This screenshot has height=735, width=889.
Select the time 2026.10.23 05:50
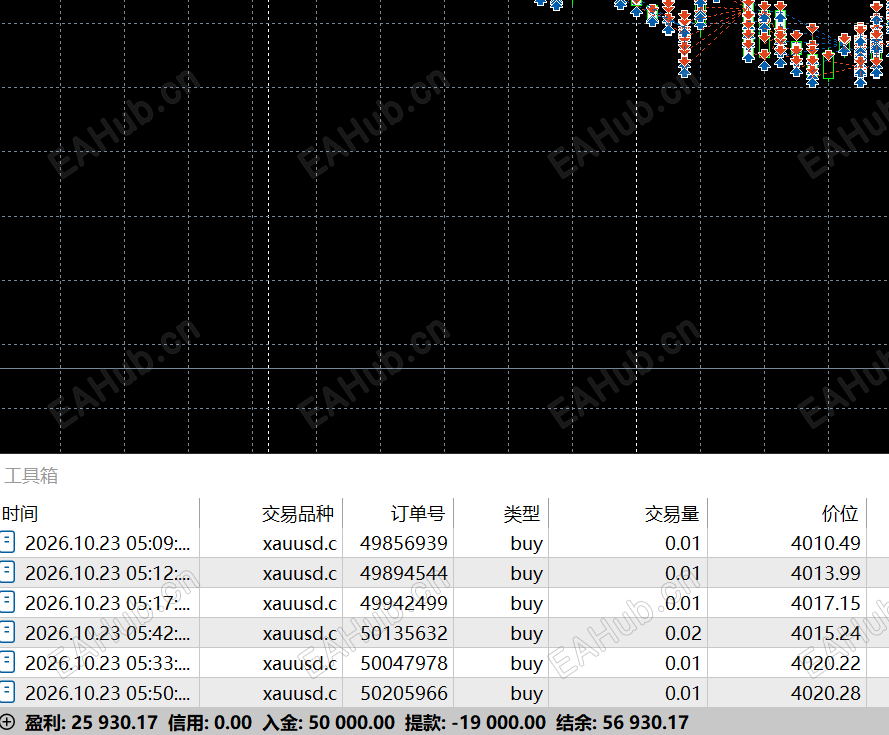[108, 694]
